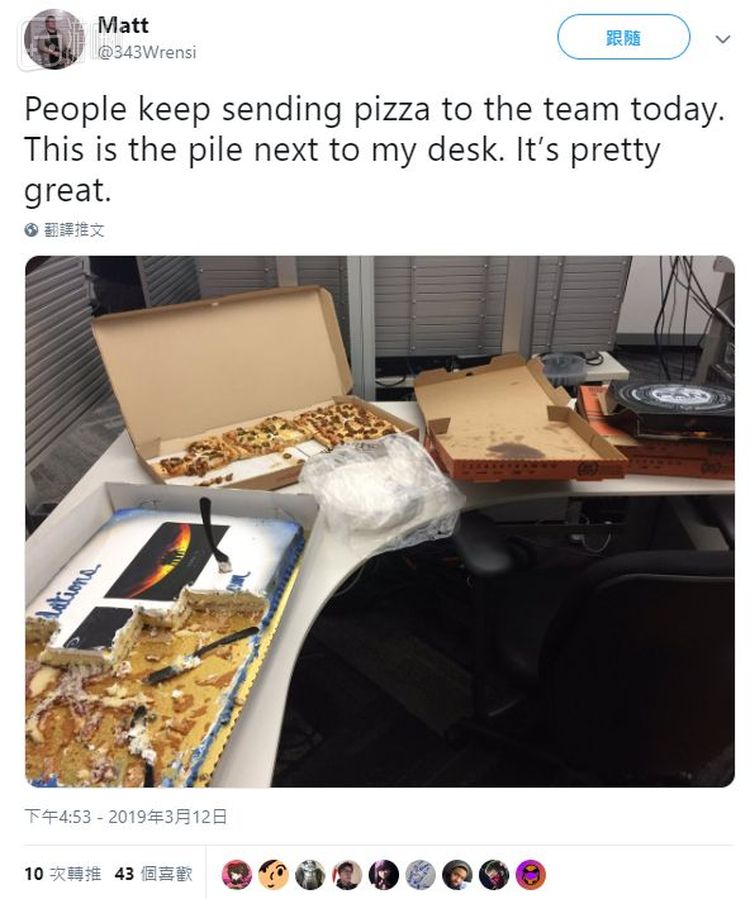View the 10 retweets list
Image resolution: width=750 pixels, height=899 pixels.
(62, 874)
